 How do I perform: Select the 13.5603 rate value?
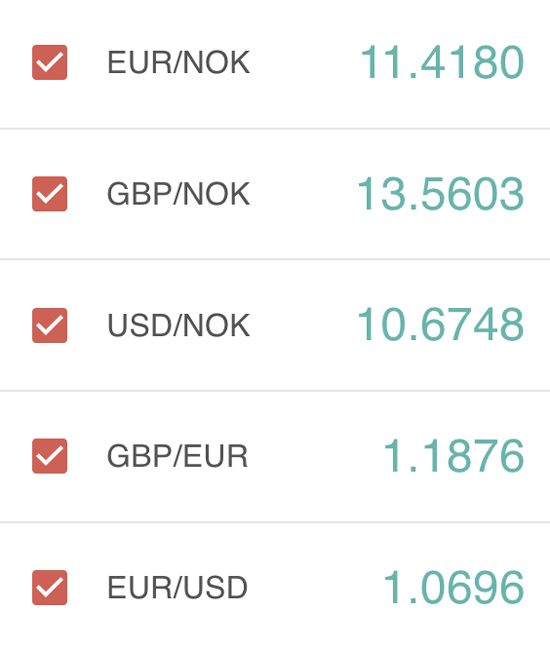(441, 194)
